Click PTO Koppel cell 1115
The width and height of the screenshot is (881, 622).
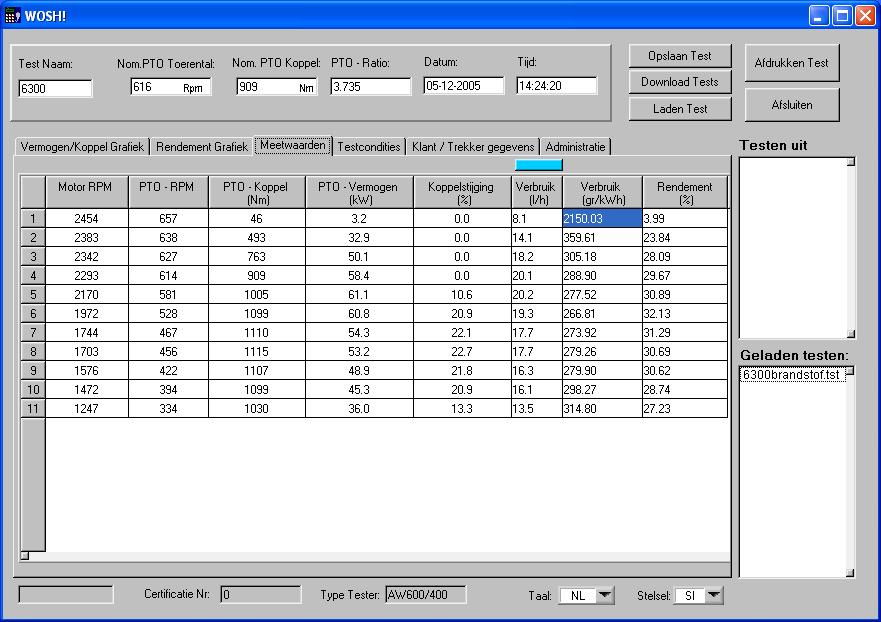tap(257, 352)
